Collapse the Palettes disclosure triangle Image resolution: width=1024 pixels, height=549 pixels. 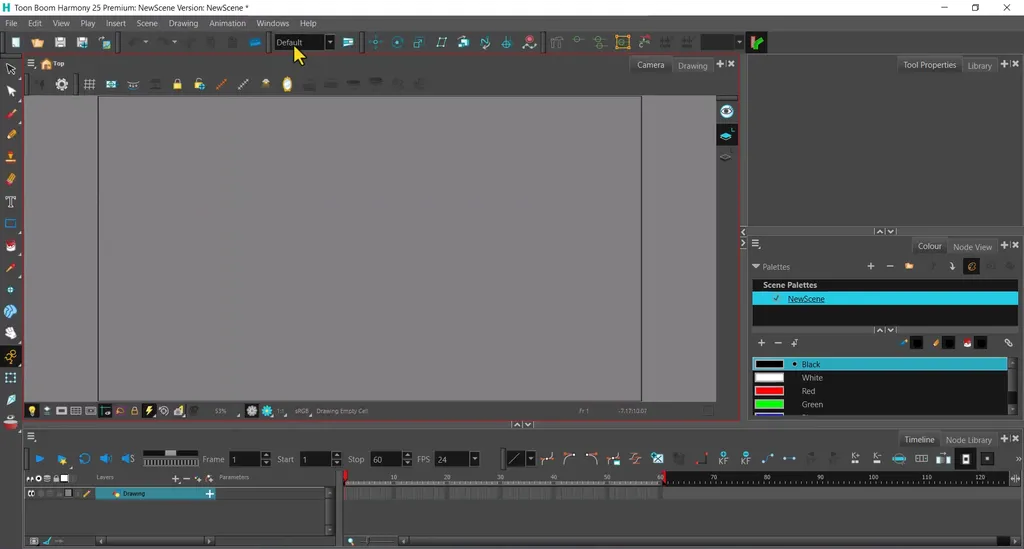[756, 266]
